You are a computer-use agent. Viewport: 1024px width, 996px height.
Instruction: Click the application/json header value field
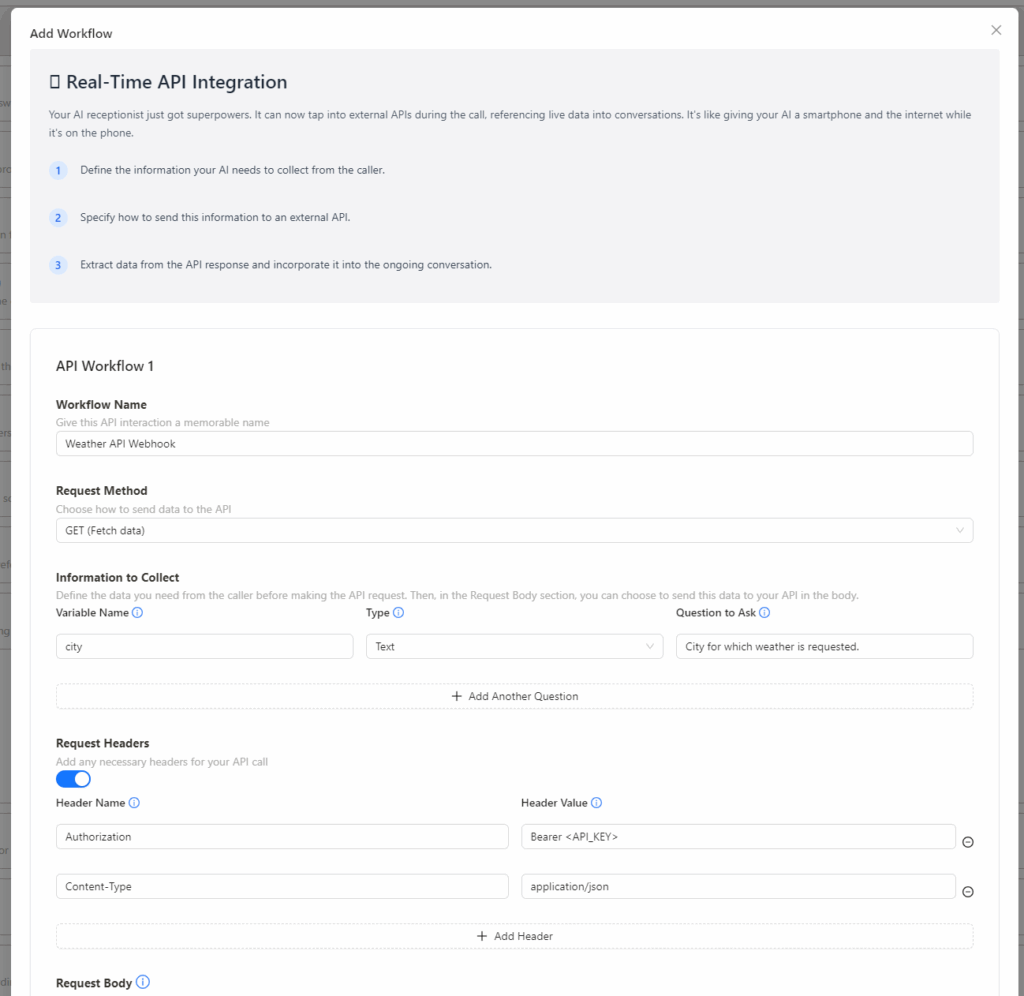click(x=738, y=886)
